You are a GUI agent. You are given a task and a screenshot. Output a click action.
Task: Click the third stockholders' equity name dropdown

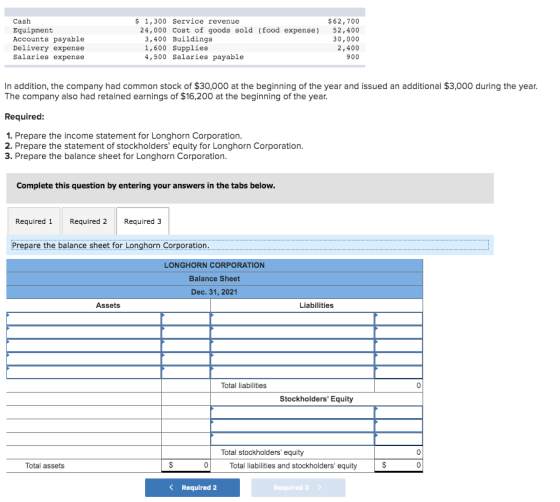292,439
